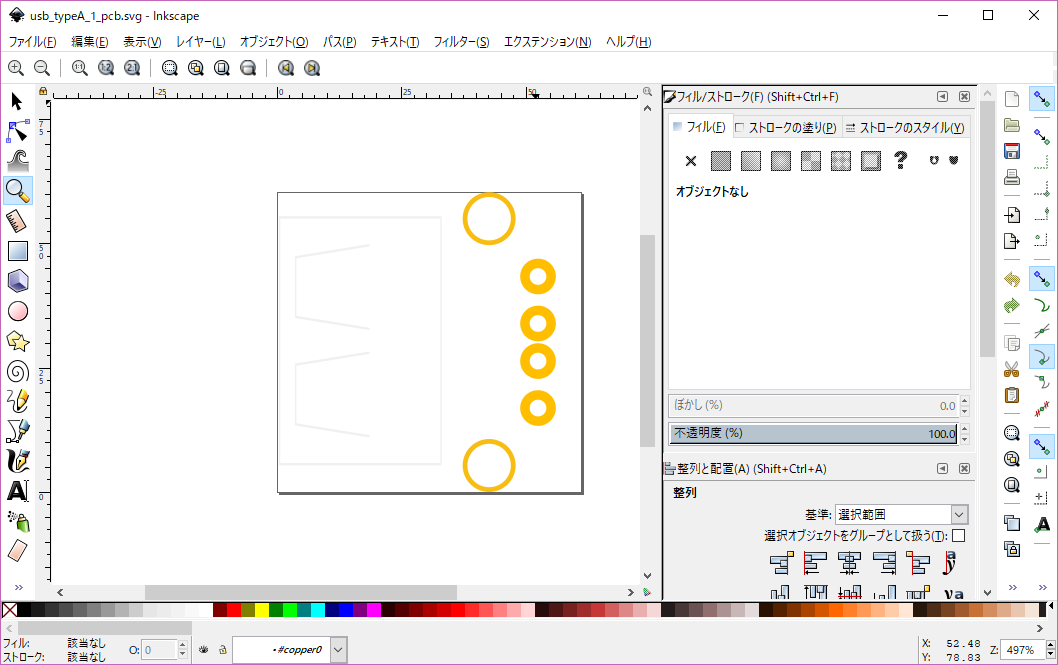Select the Star/polygon tool
Screen dimensions: 1058x665
click(x=17, y=341)
